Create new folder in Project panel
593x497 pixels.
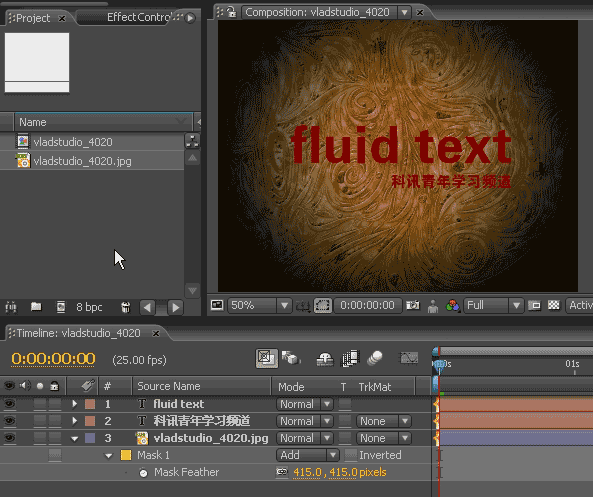click(x=36, y=306)
